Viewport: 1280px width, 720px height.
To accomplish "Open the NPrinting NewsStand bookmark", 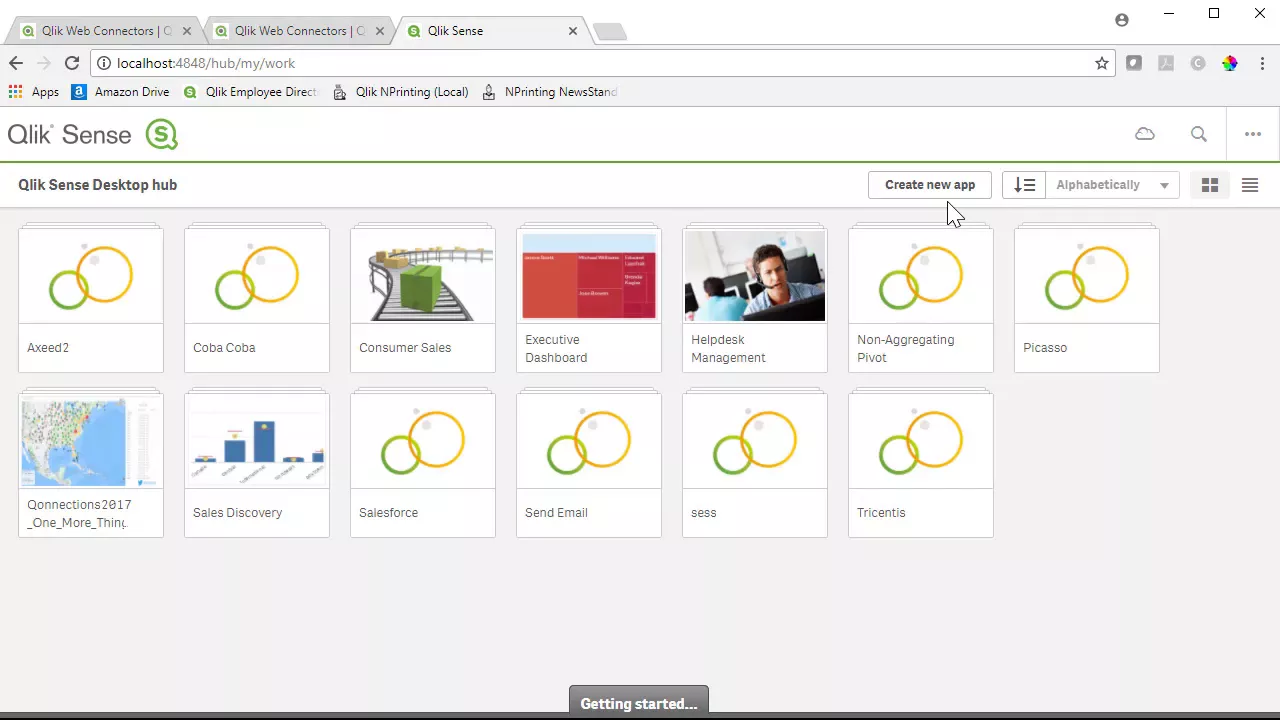I will tap(550, 92).
